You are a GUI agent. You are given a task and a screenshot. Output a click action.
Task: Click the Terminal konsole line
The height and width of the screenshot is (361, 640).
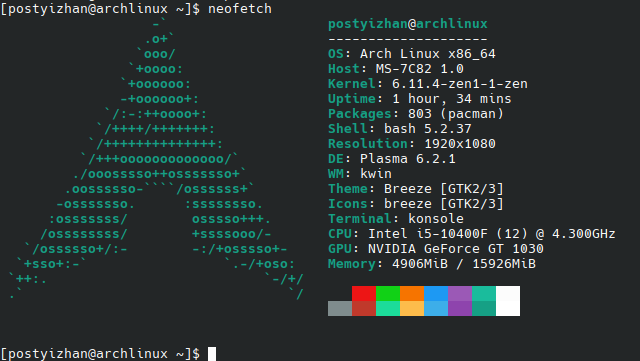[x=396, y=219]
